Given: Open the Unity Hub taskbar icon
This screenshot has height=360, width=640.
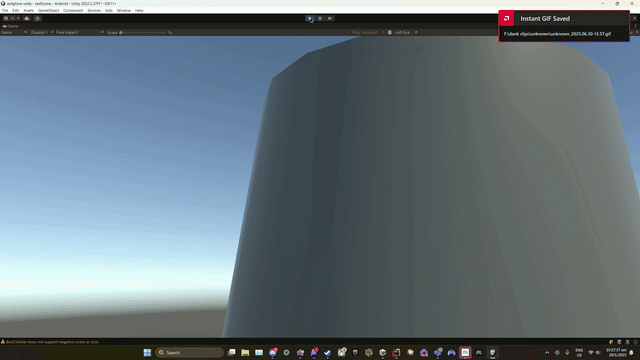Looking at the screenshot, I should [x=382, y=352].
